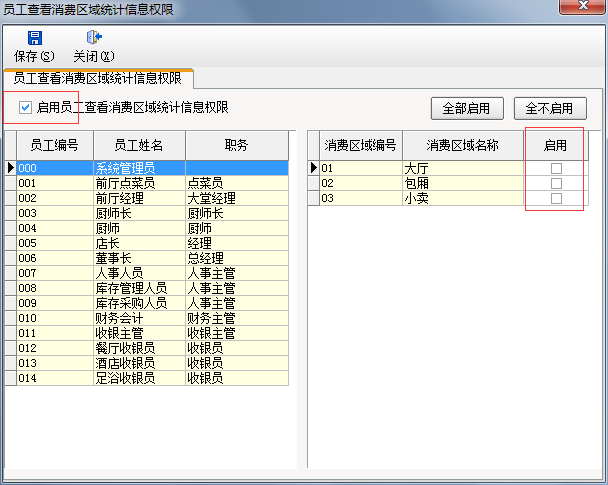608x485 pixels.
Task: Click row selector for area 01
Action: 313,168
